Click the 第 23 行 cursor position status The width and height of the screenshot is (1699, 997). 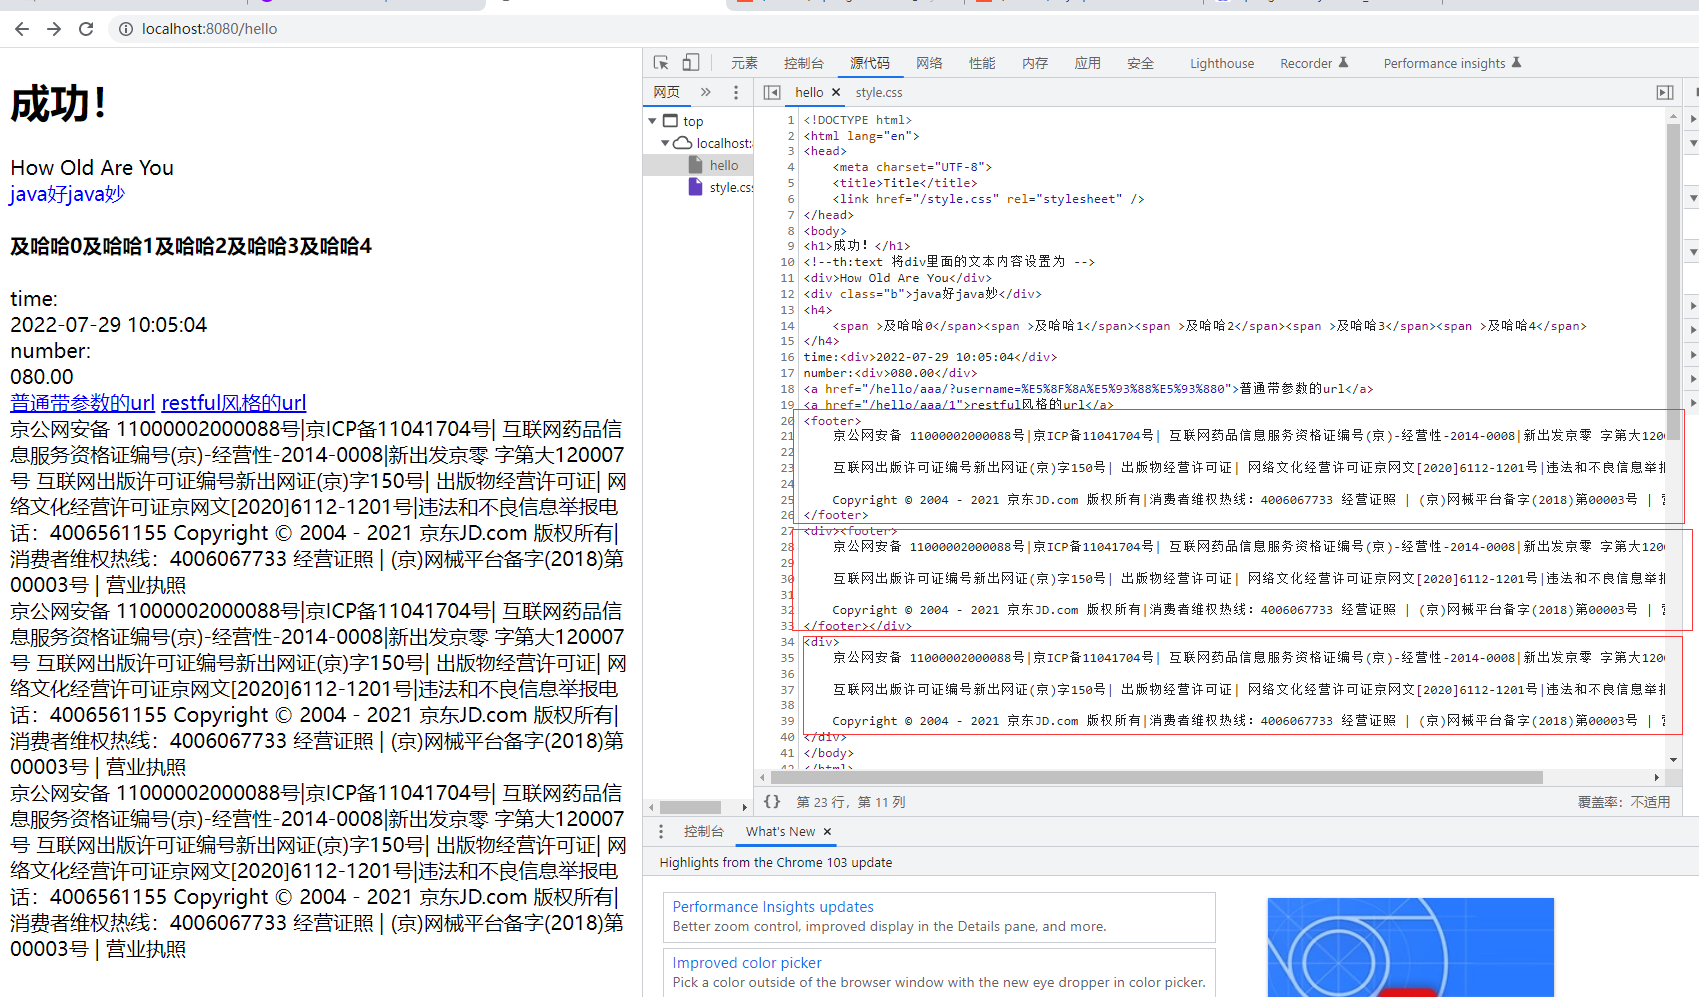pos(851,802)
